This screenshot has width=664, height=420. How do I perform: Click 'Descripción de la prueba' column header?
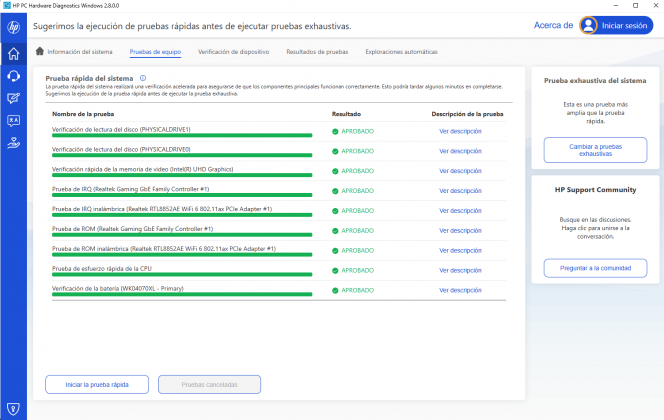pos(468,114)
